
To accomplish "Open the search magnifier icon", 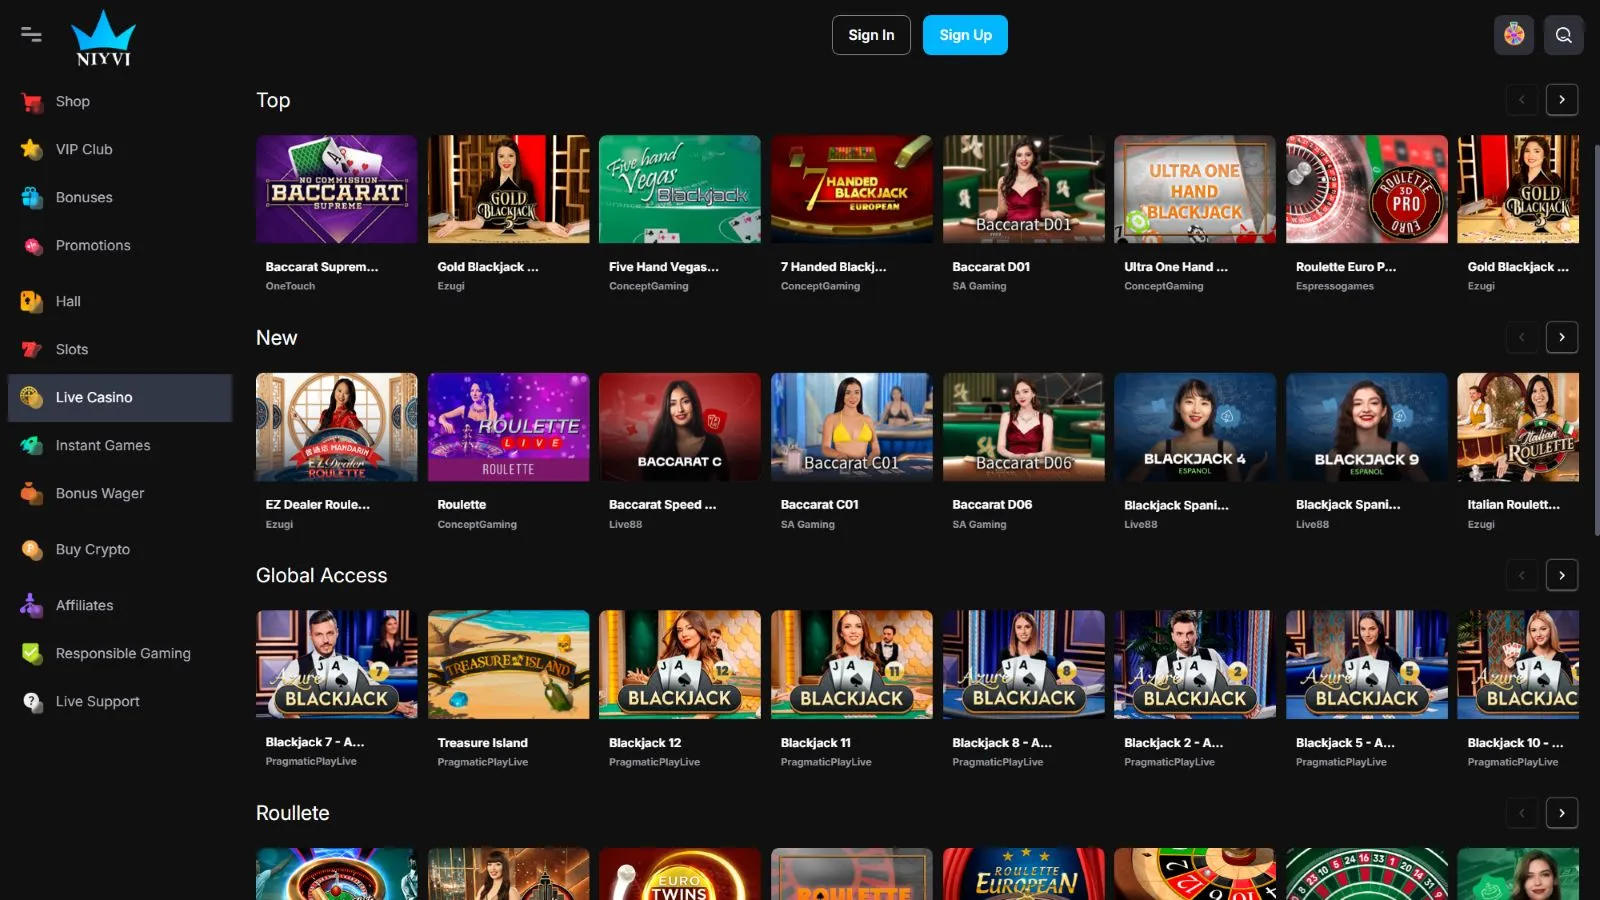I will tap(1563, 35).
